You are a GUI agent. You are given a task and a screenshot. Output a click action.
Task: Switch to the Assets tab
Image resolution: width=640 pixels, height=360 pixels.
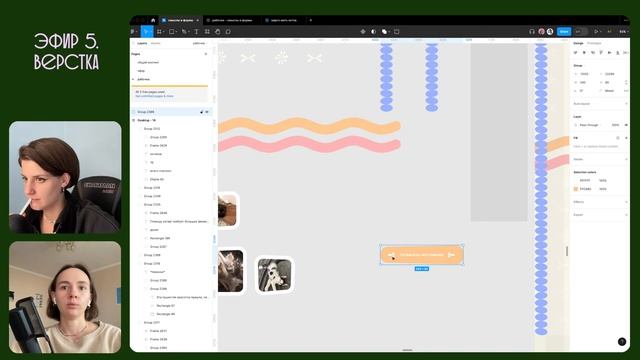156,43
